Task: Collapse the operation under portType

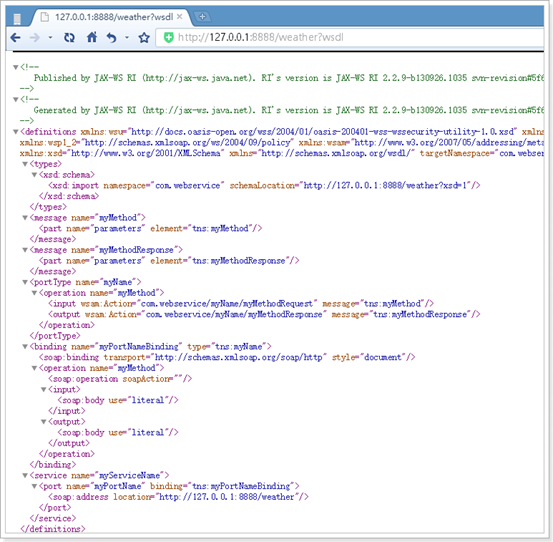Action: pos(34,293)
